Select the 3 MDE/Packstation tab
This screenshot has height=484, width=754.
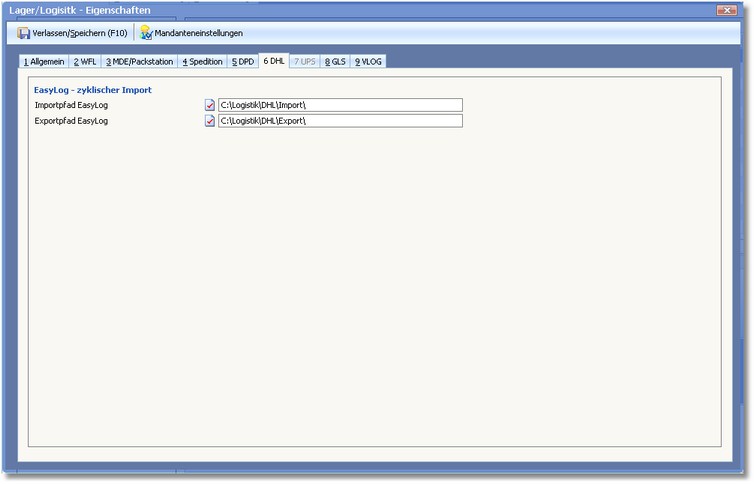[139, 61]
